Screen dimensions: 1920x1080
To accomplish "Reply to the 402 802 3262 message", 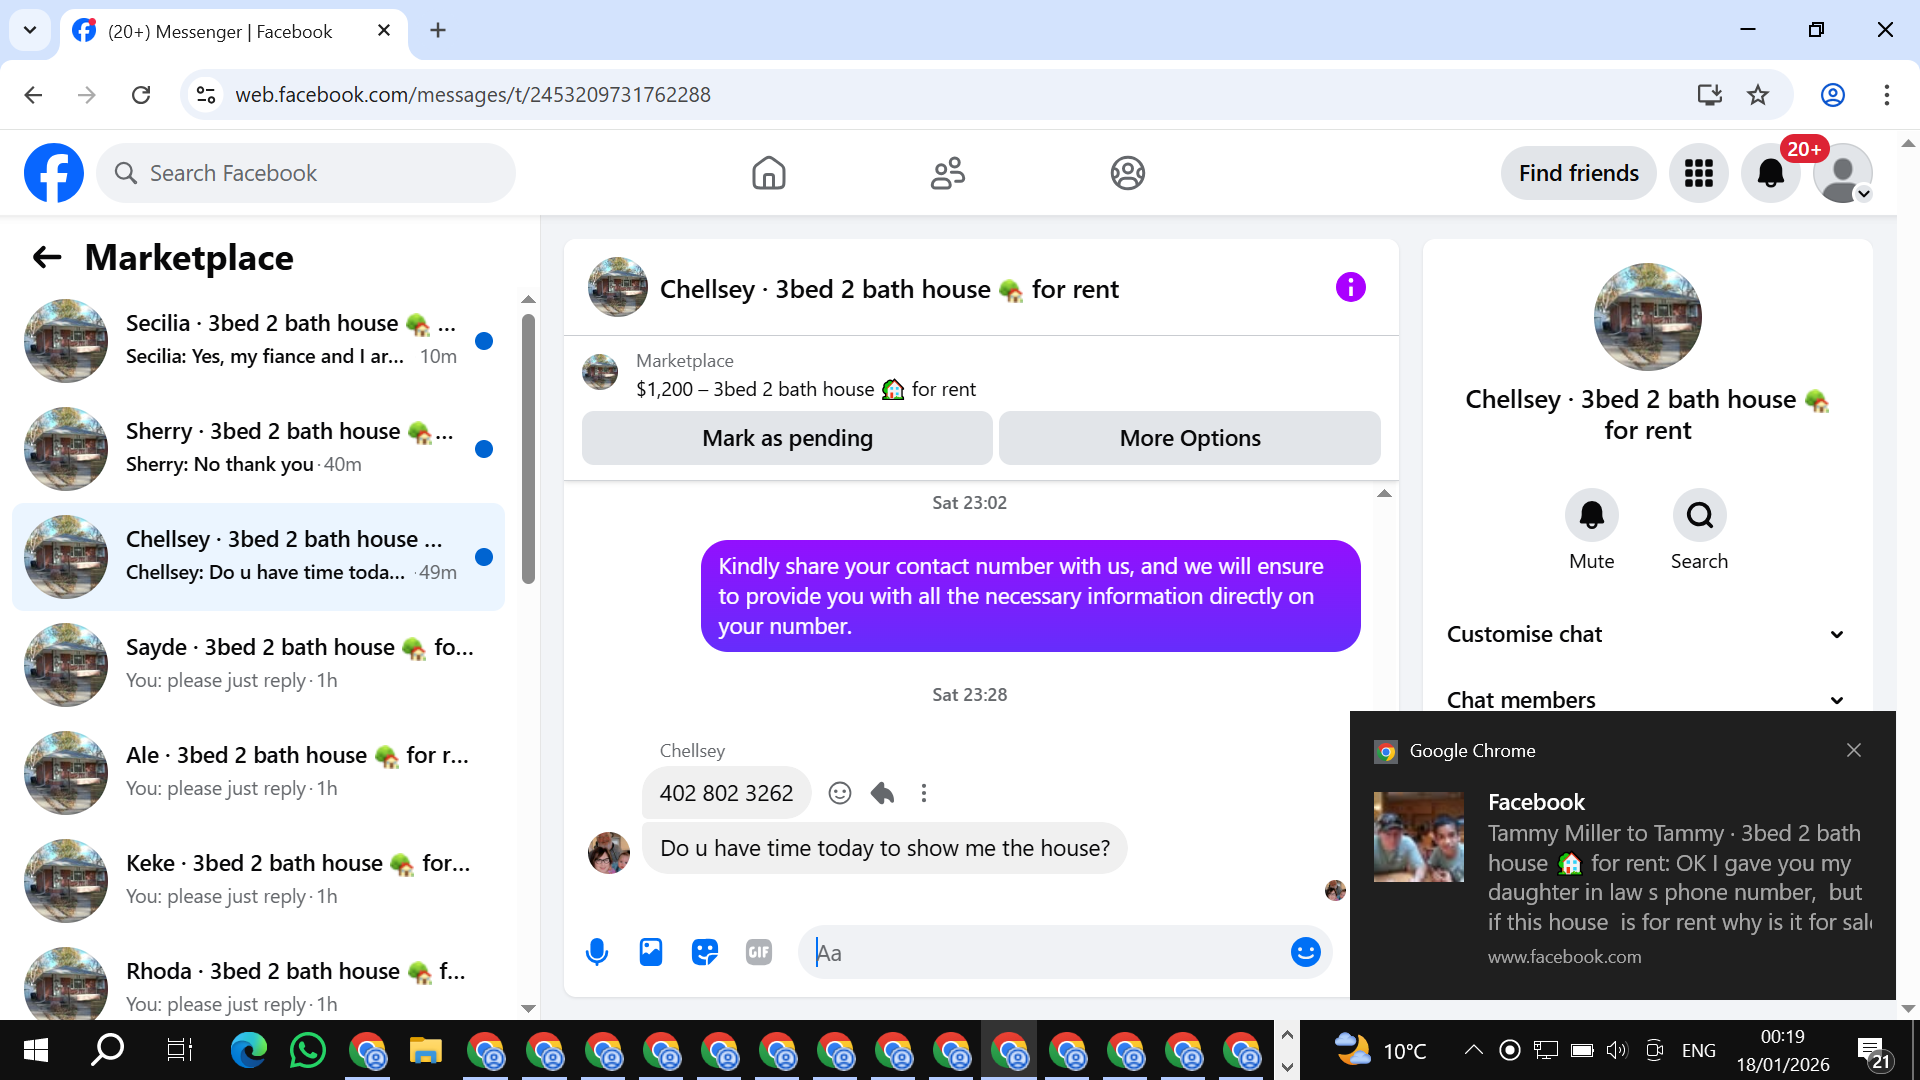I will (x=882, y=793).
